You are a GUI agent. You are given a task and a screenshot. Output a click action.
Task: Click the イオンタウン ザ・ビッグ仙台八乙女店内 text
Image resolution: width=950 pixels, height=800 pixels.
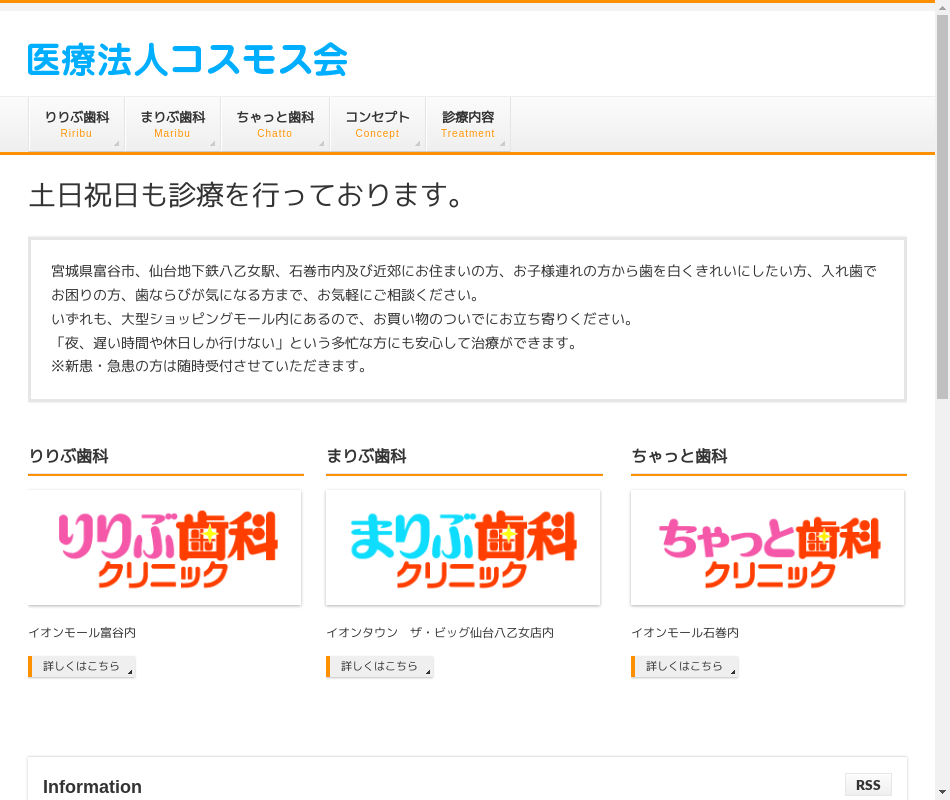(440, 633)
